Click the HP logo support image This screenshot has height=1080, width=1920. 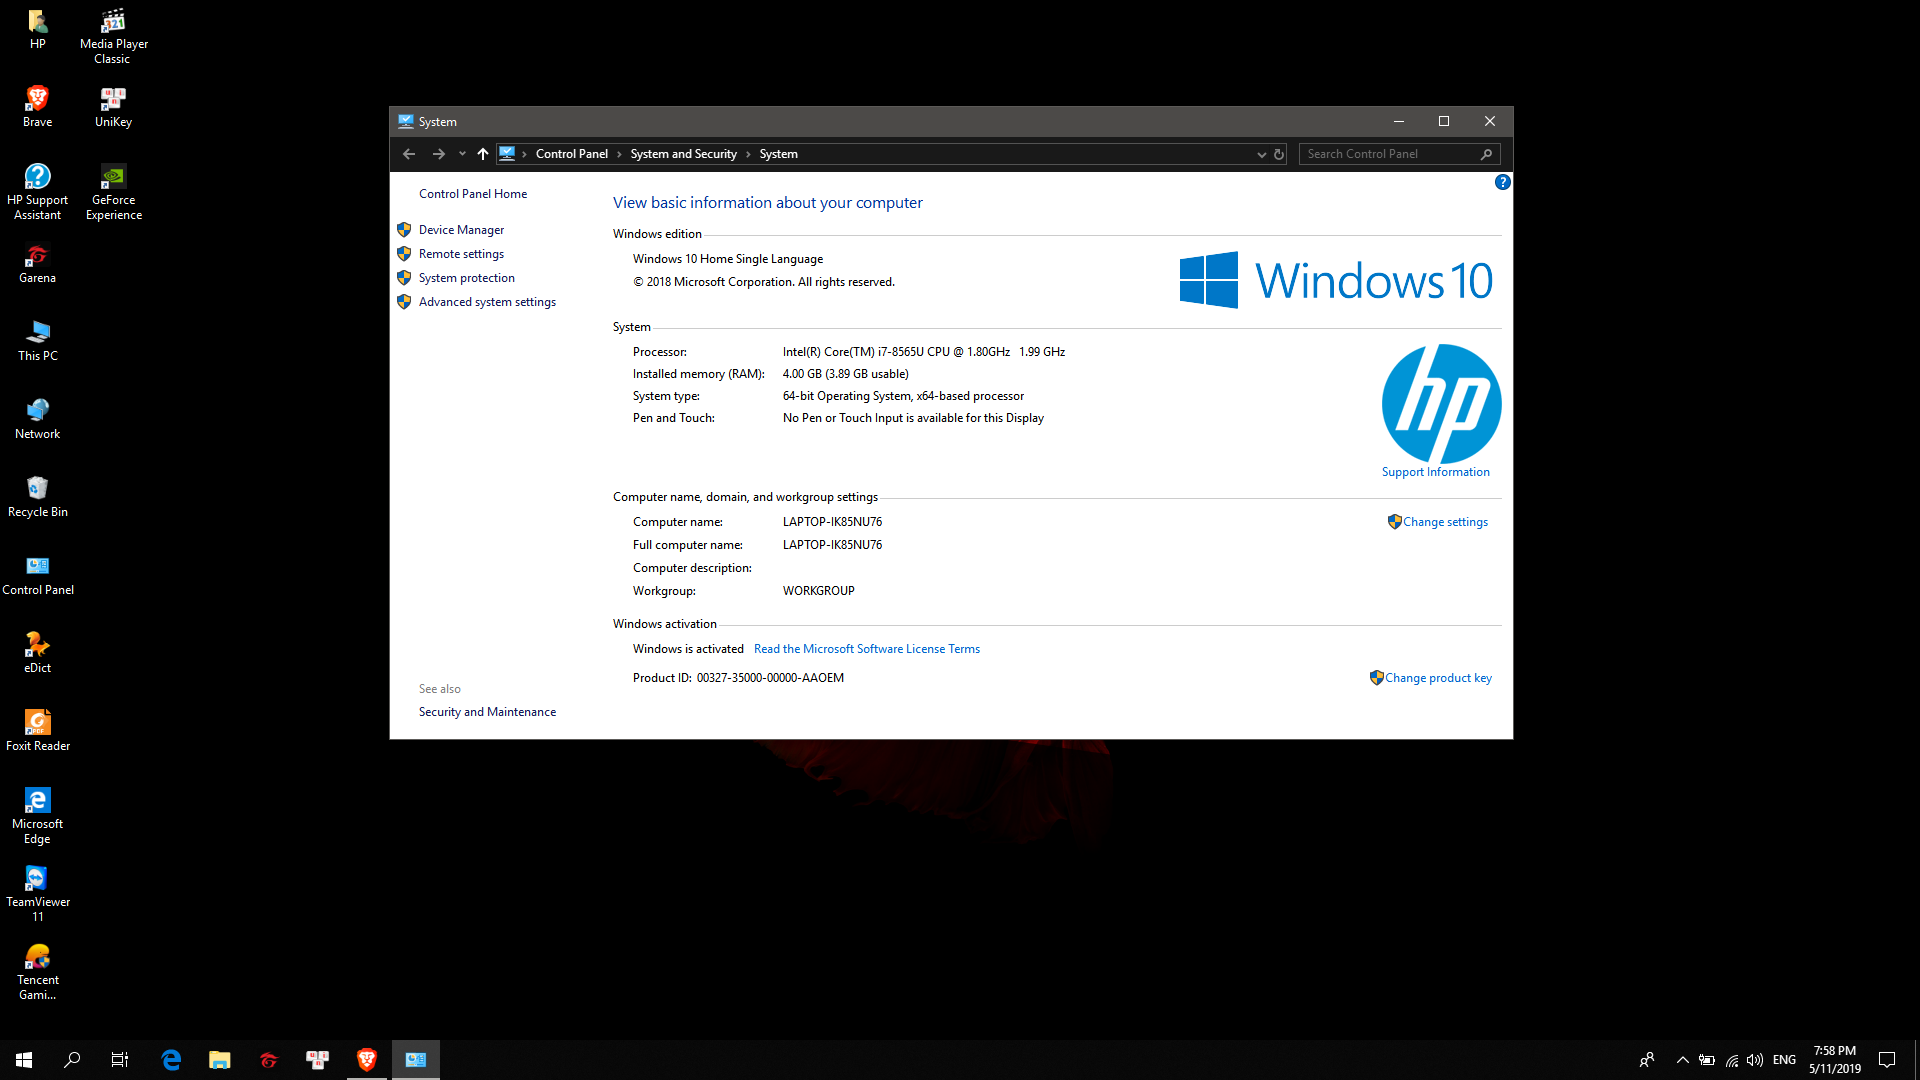click(x=1441, y=403)
